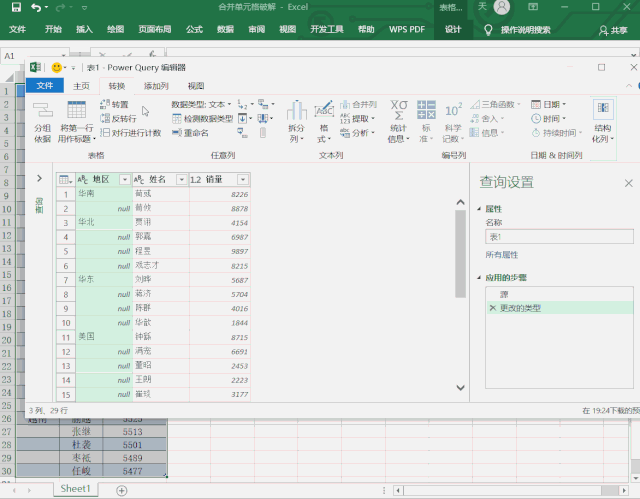Screen dimensions: 640x499
Task: Click Detect data type button
Action: point(202,119)
